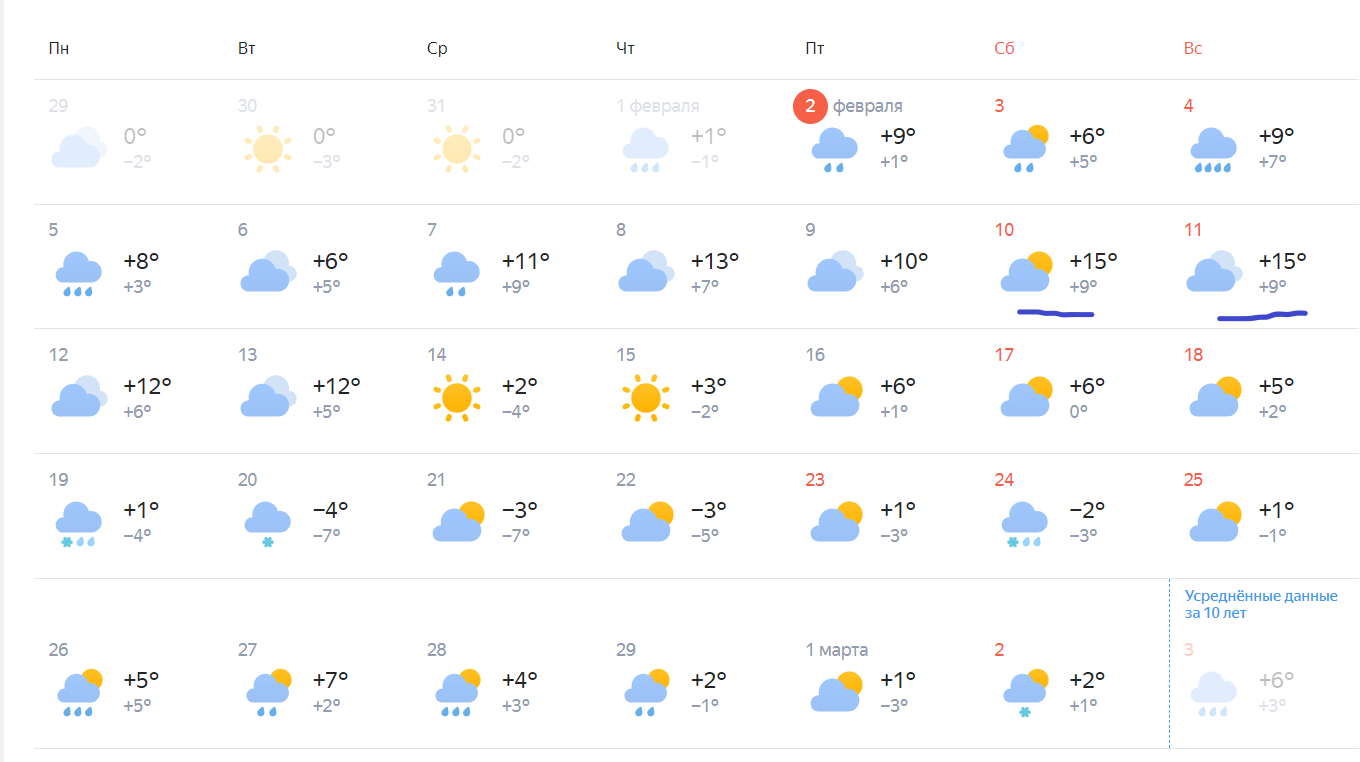1360x762 pixels.
Task: Click the cloudy icon for day 8
Action: pyautogui.click(x=645, y=272)
